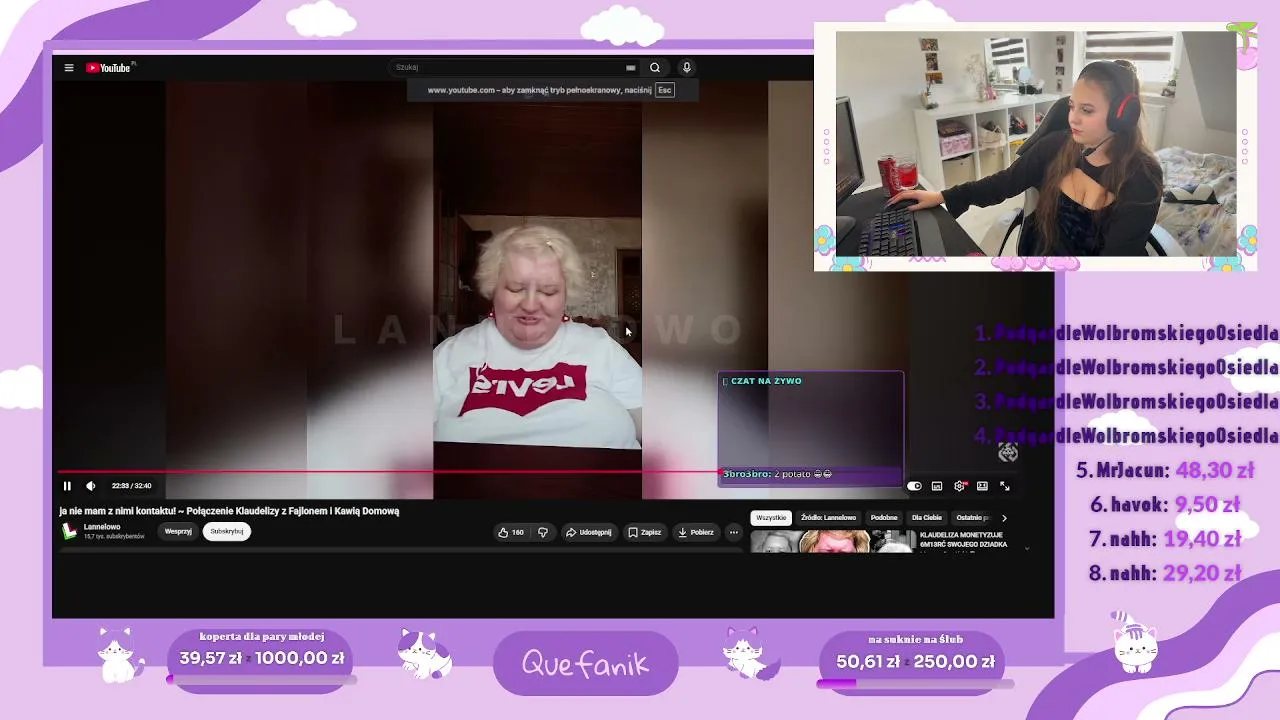This screenshot has width=1280, height=720.
Task: Click the MrJacun 48,30 zł donor entry
Action: click(x=1165, y=470)
